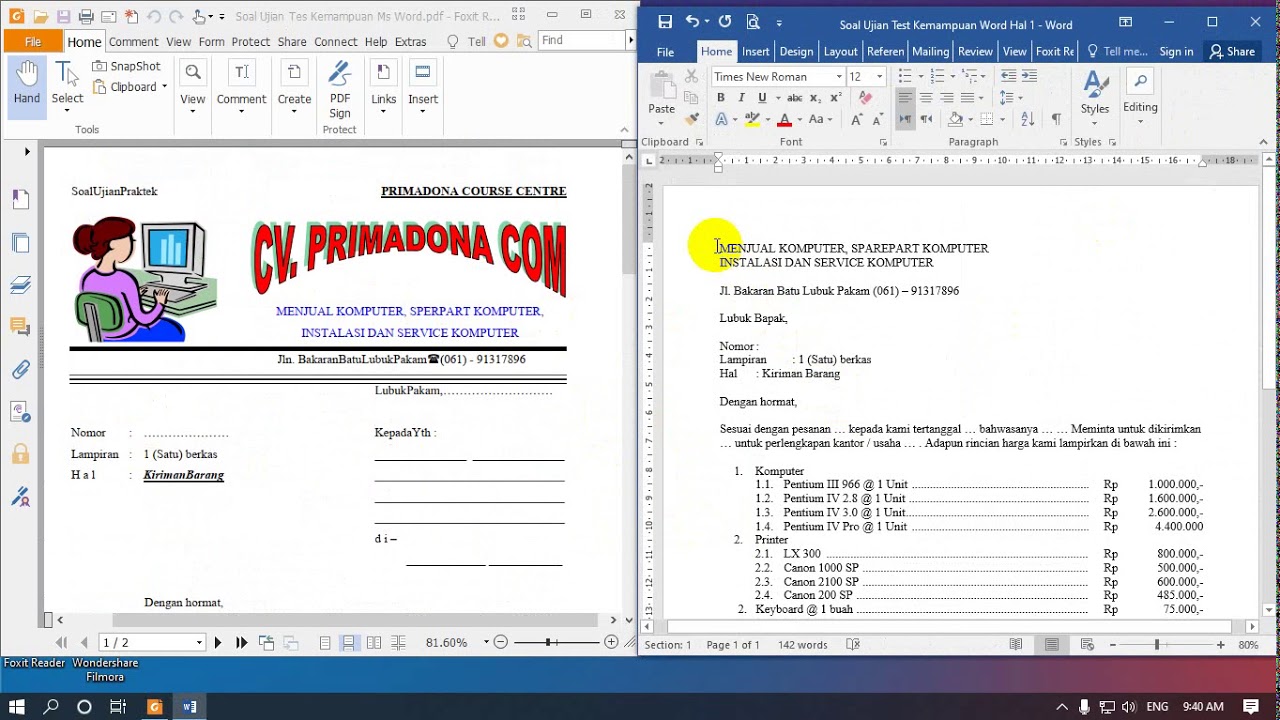Click the Create button in Foxit

point(294,86)
